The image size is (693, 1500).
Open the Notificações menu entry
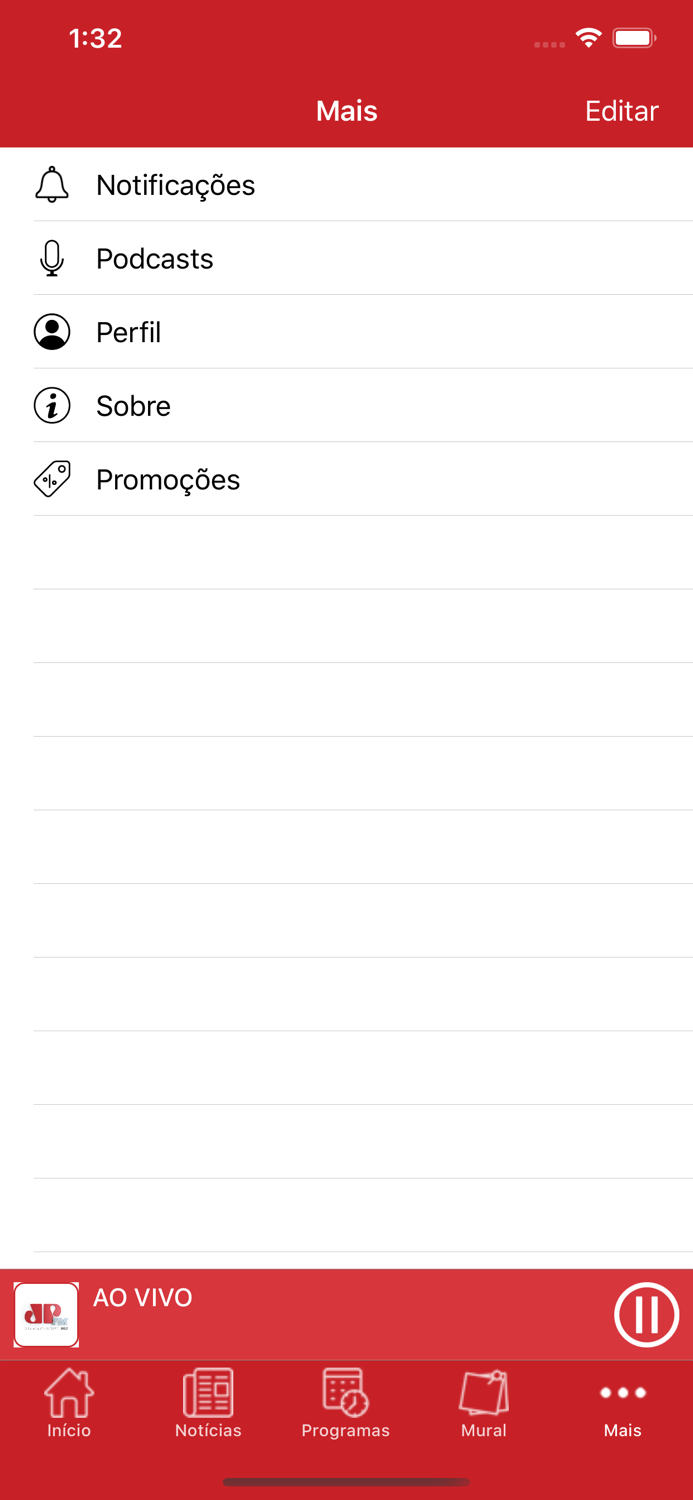(x=176, y=185)
